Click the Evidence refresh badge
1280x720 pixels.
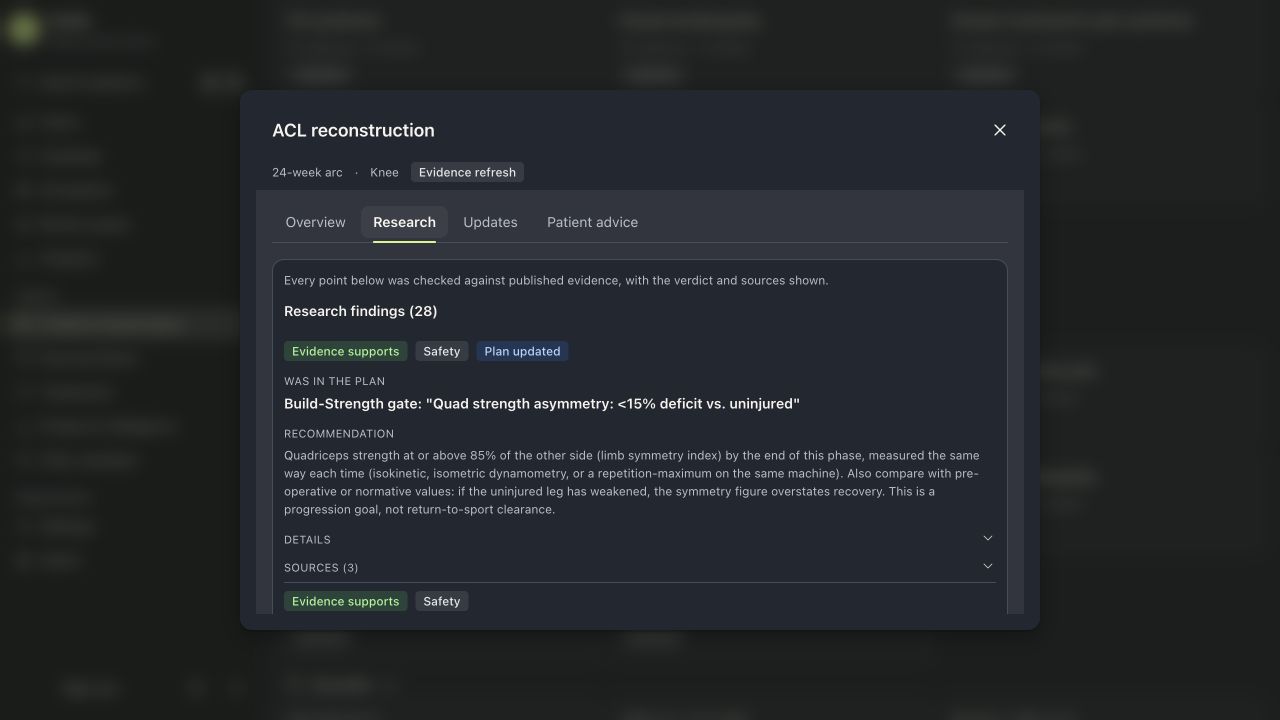467,172
